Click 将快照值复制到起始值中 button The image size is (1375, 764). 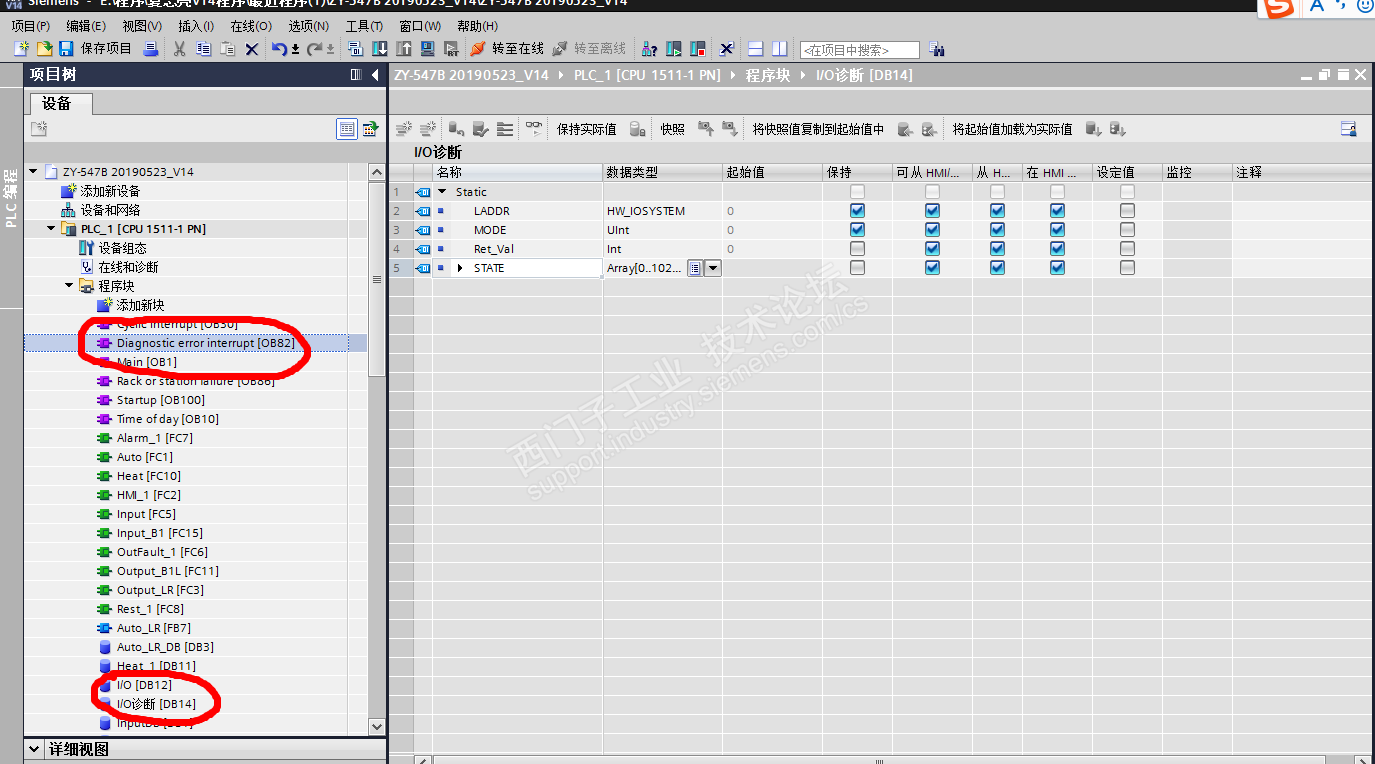point(818,129)
